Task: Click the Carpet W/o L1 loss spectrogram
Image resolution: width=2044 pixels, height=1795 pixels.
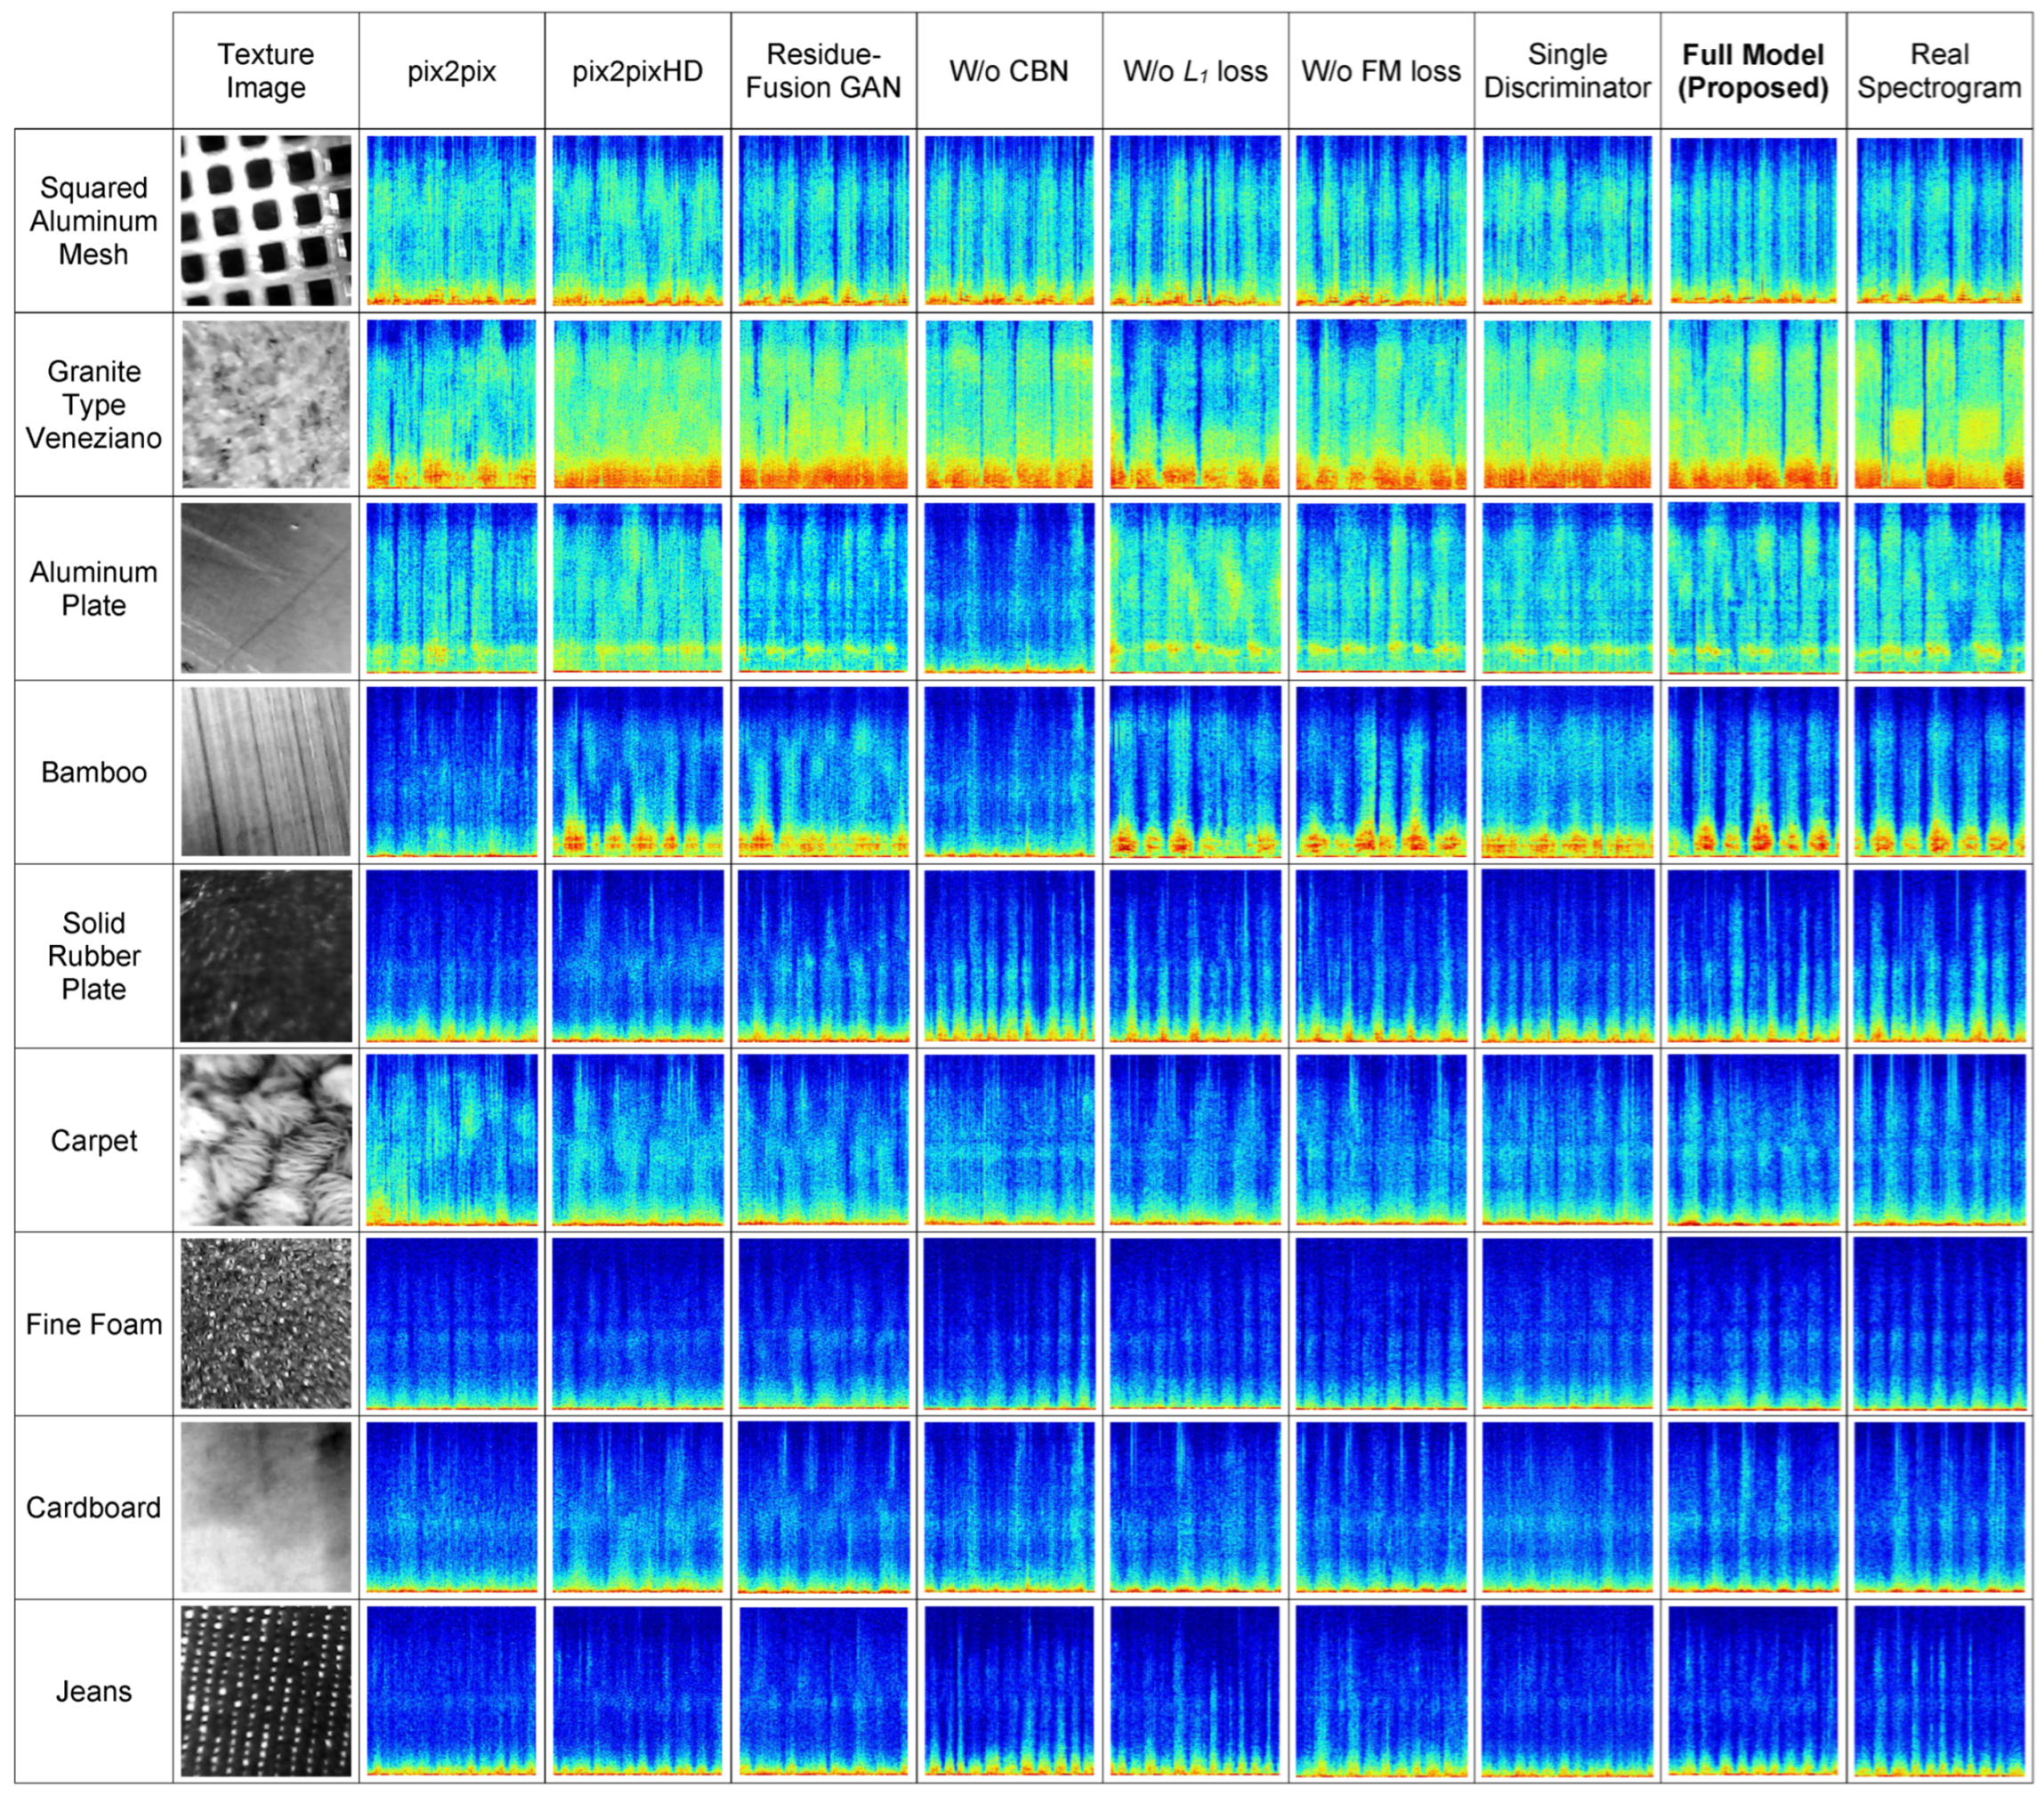Action: [x=1195, y=1140]
